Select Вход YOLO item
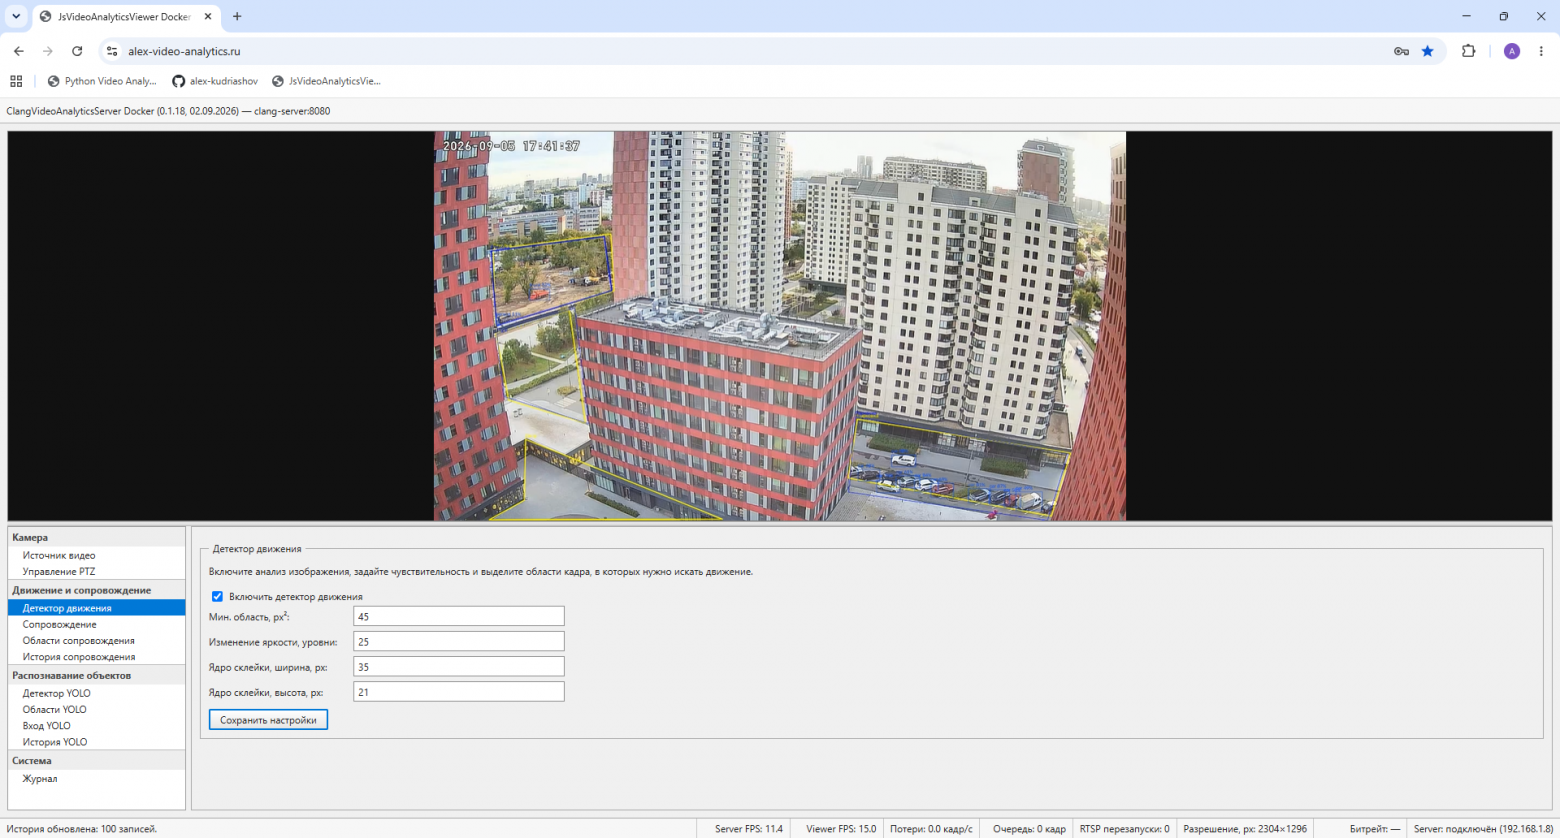1560x838 pixels. point(96,726)
